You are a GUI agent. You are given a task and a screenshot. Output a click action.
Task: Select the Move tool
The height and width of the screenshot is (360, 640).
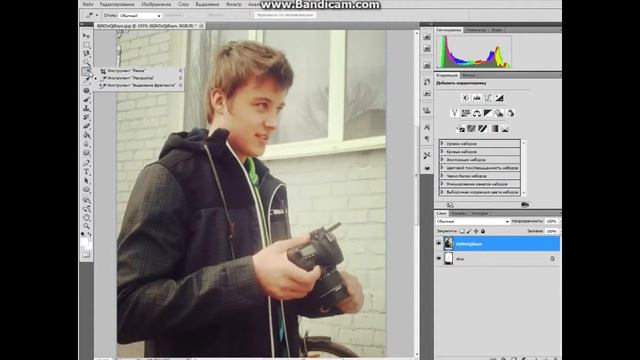(86, 36)
